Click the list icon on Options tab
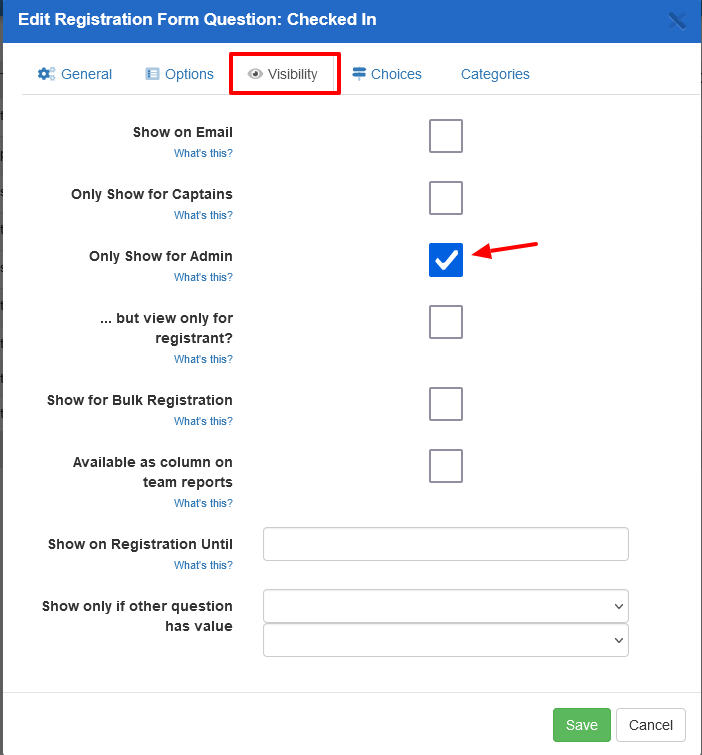The image size is (702, 755). click(x=153, y=74)
